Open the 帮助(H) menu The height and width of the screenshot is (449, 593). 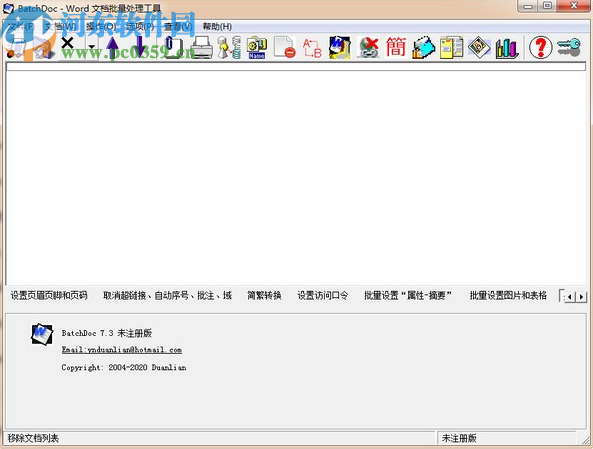click(217, 26)
